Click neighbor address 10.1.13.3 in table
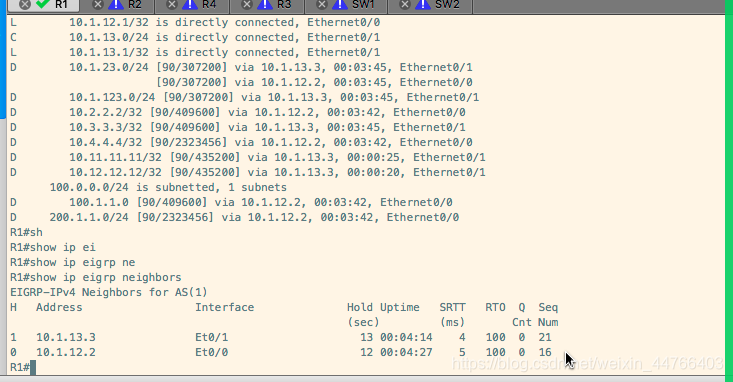 66,337
